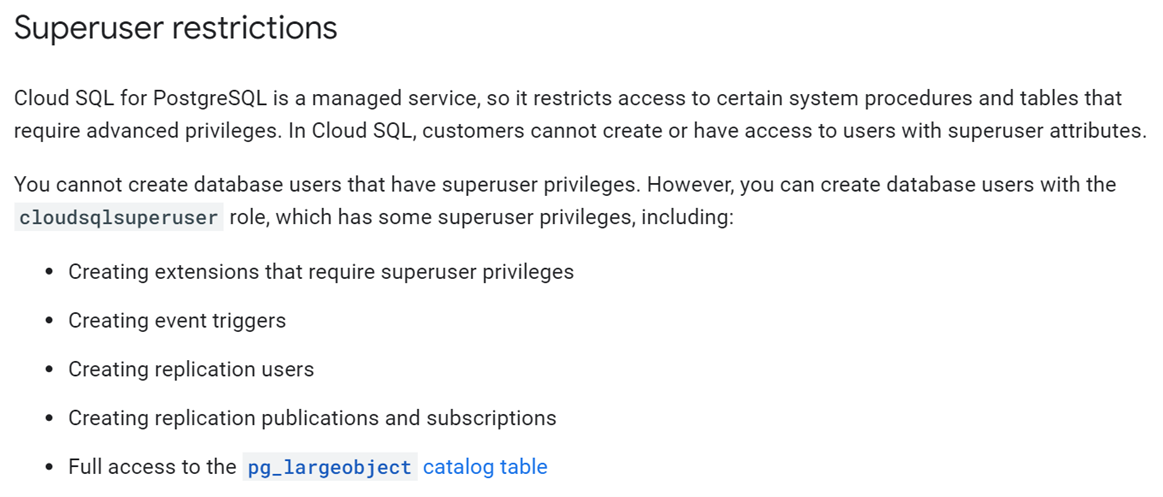Click 'Creating replication publications and subscriptions' item
The height and width of the screenshot is (497, 1163).
(x=312, y=418)
